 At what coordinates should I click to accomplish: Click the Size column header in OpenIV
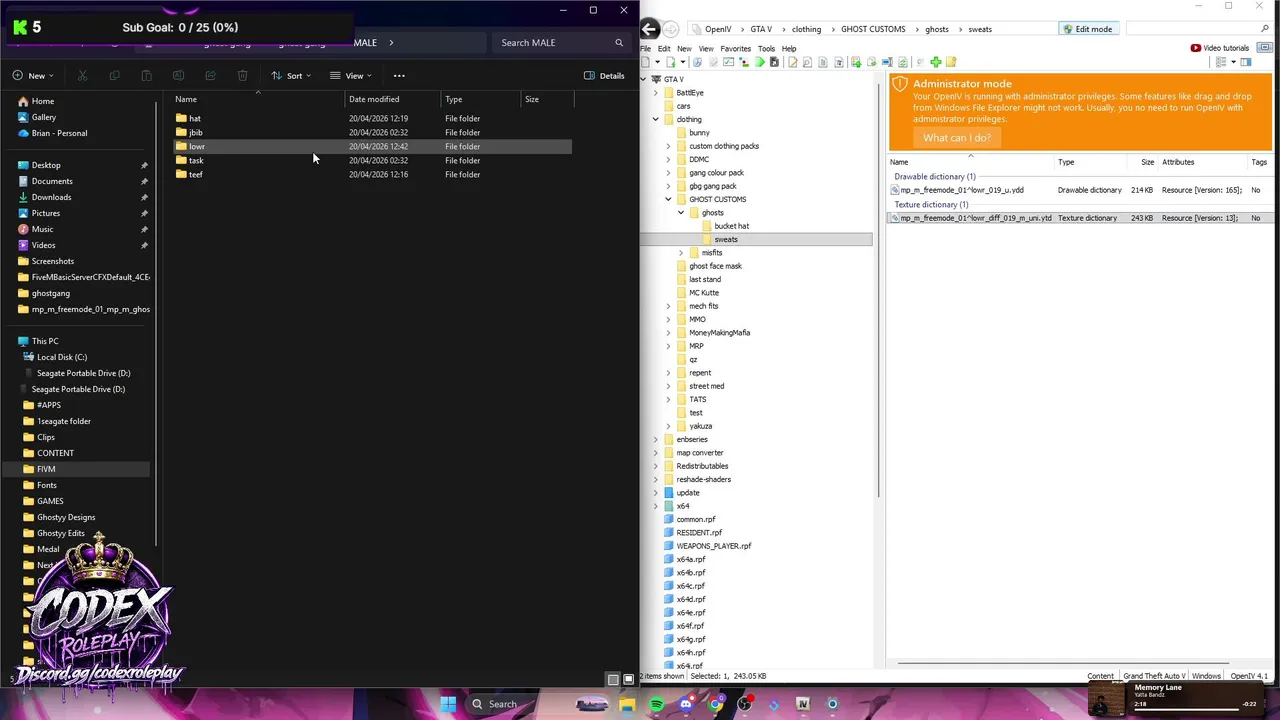tap(1147, 162)
